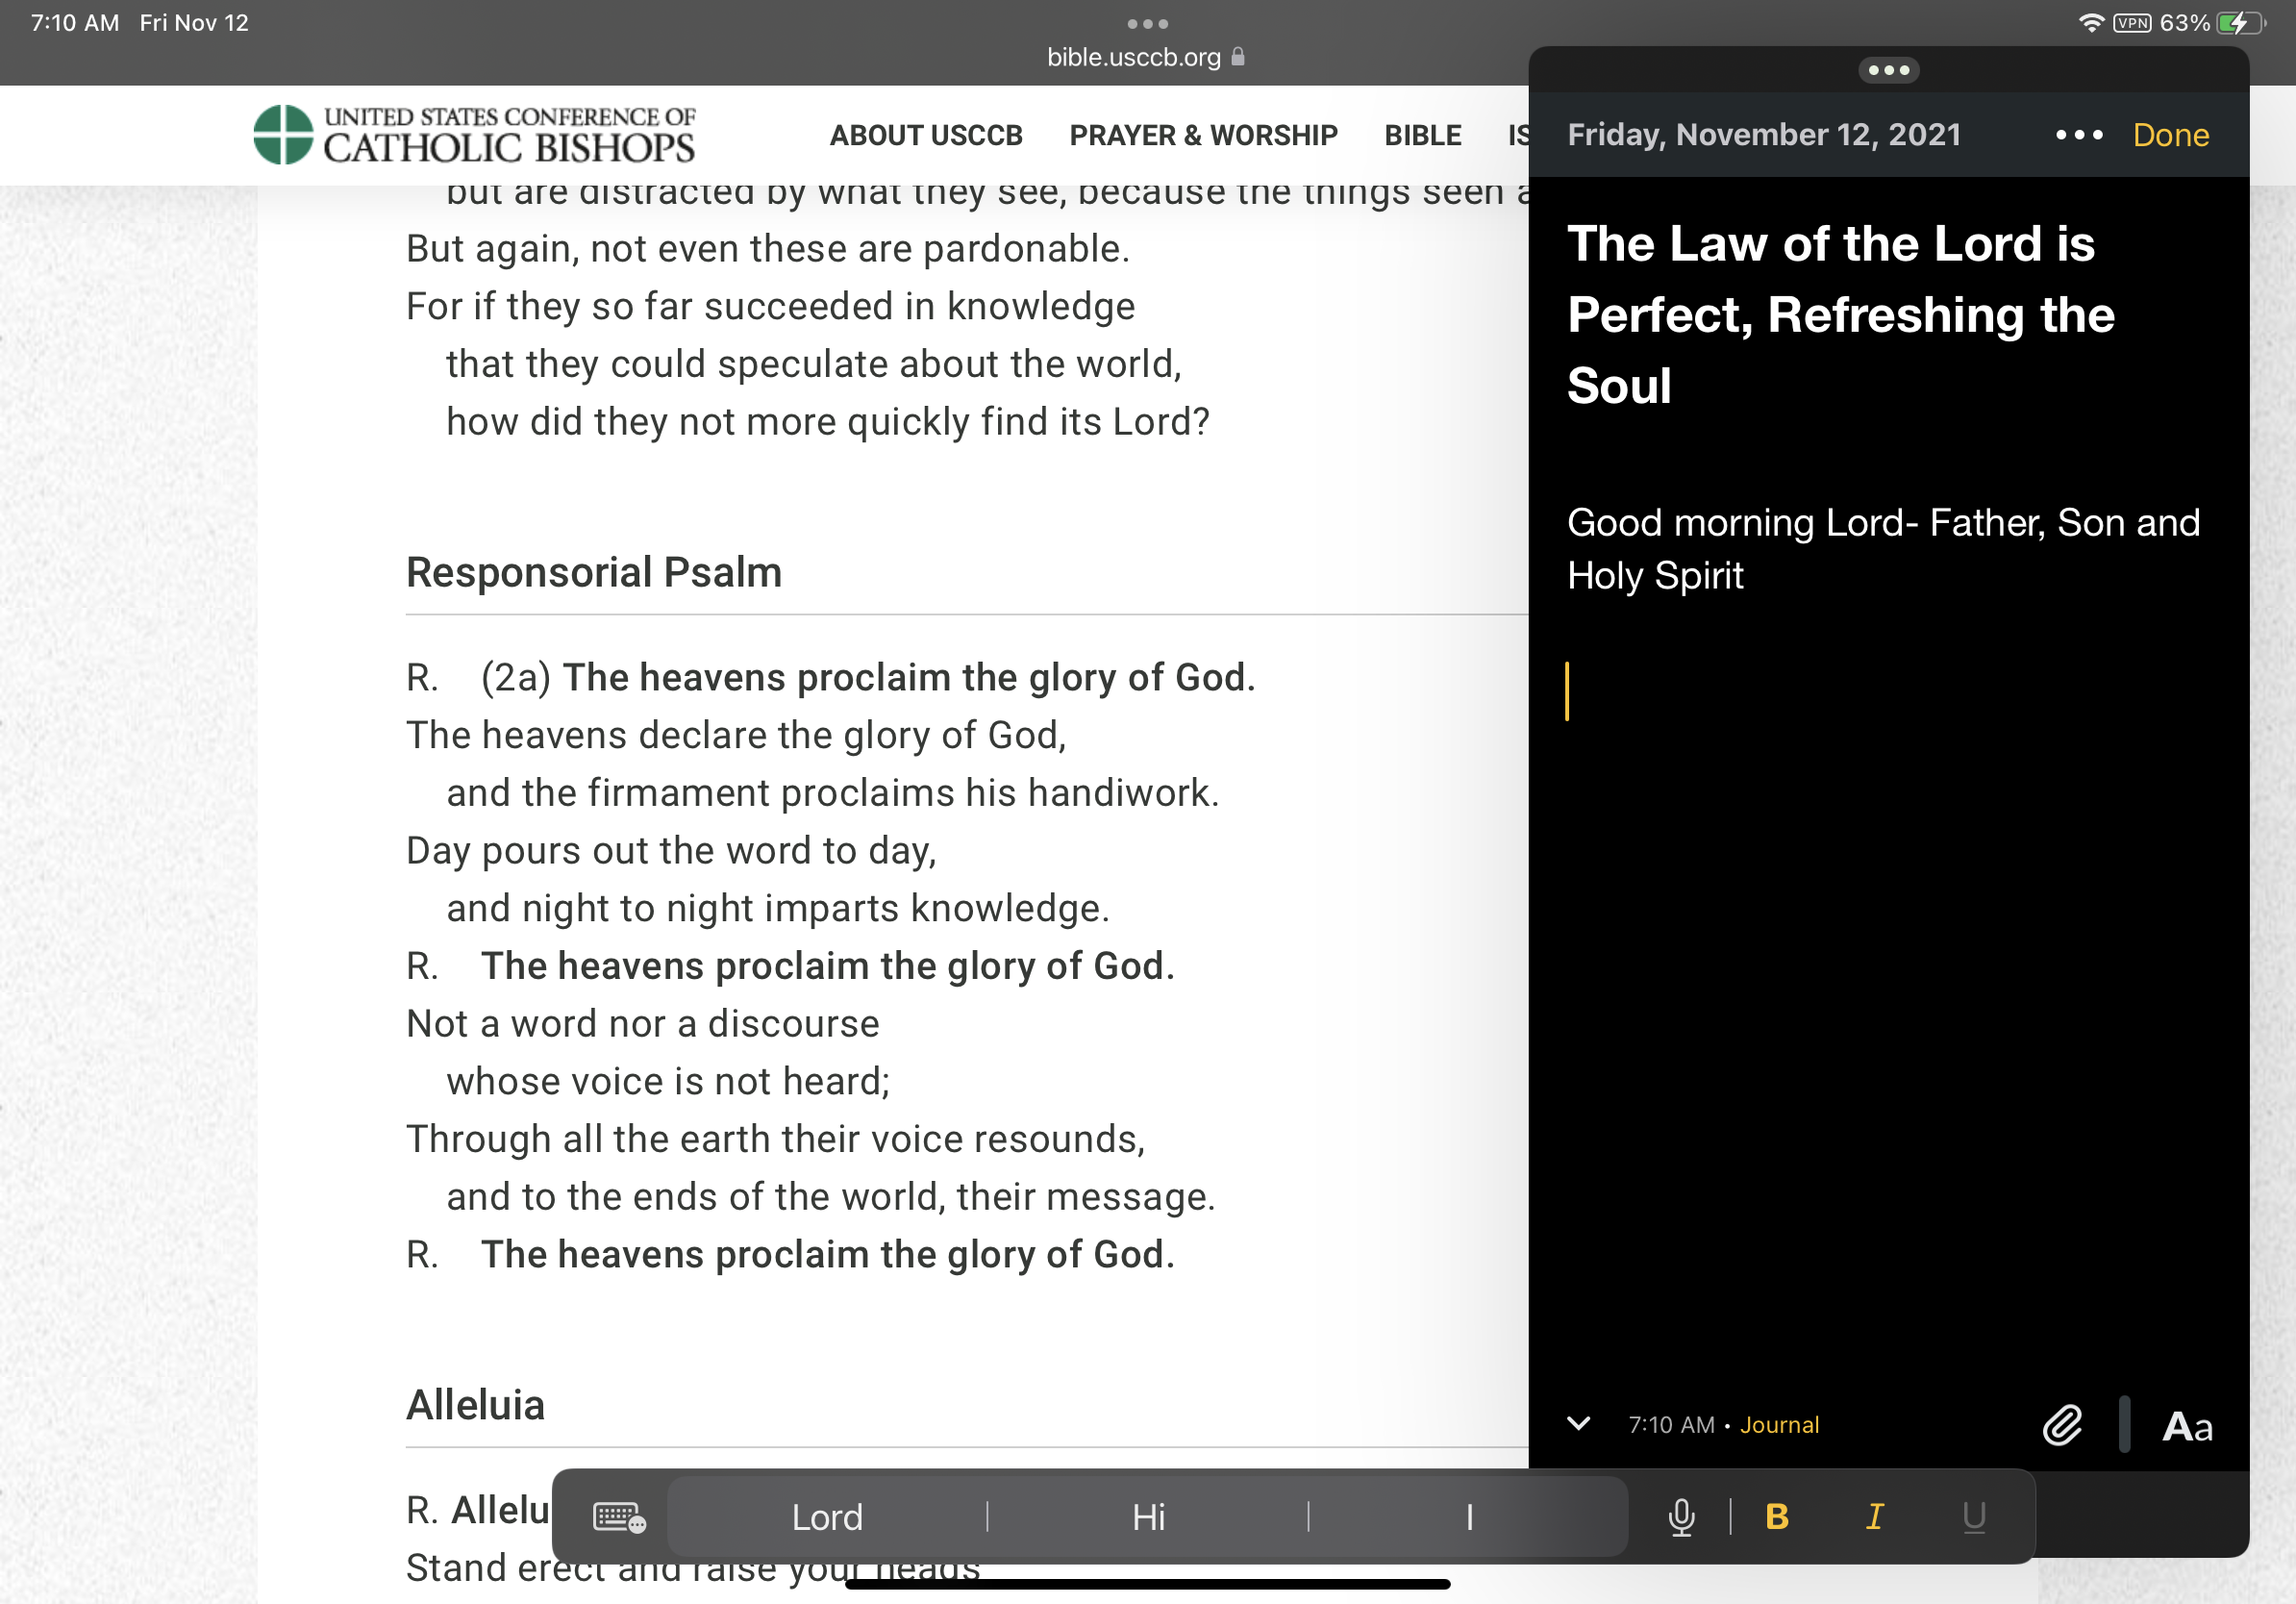Toggle italic formatting with I

click(x=1875, y=1517)
